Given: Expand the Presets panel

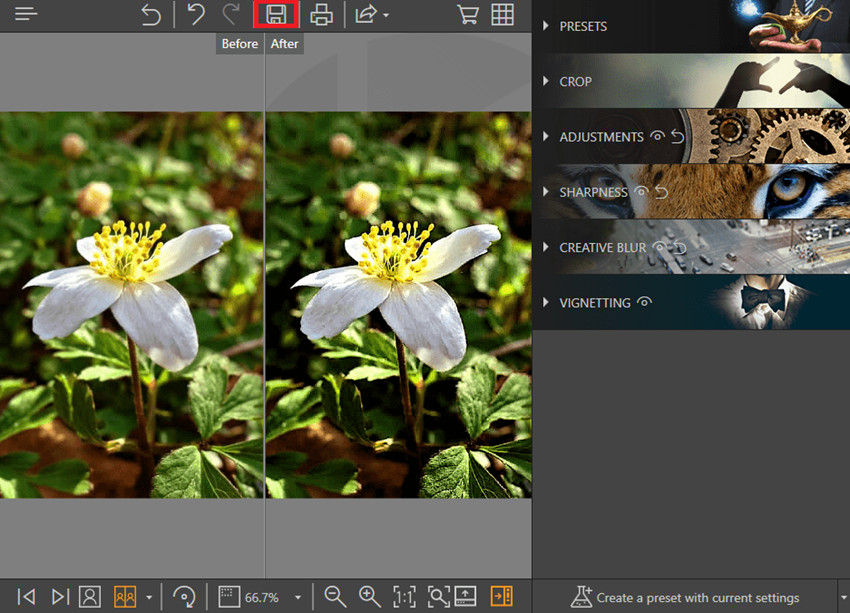Looking at the screenshot, I should point(583,26).
